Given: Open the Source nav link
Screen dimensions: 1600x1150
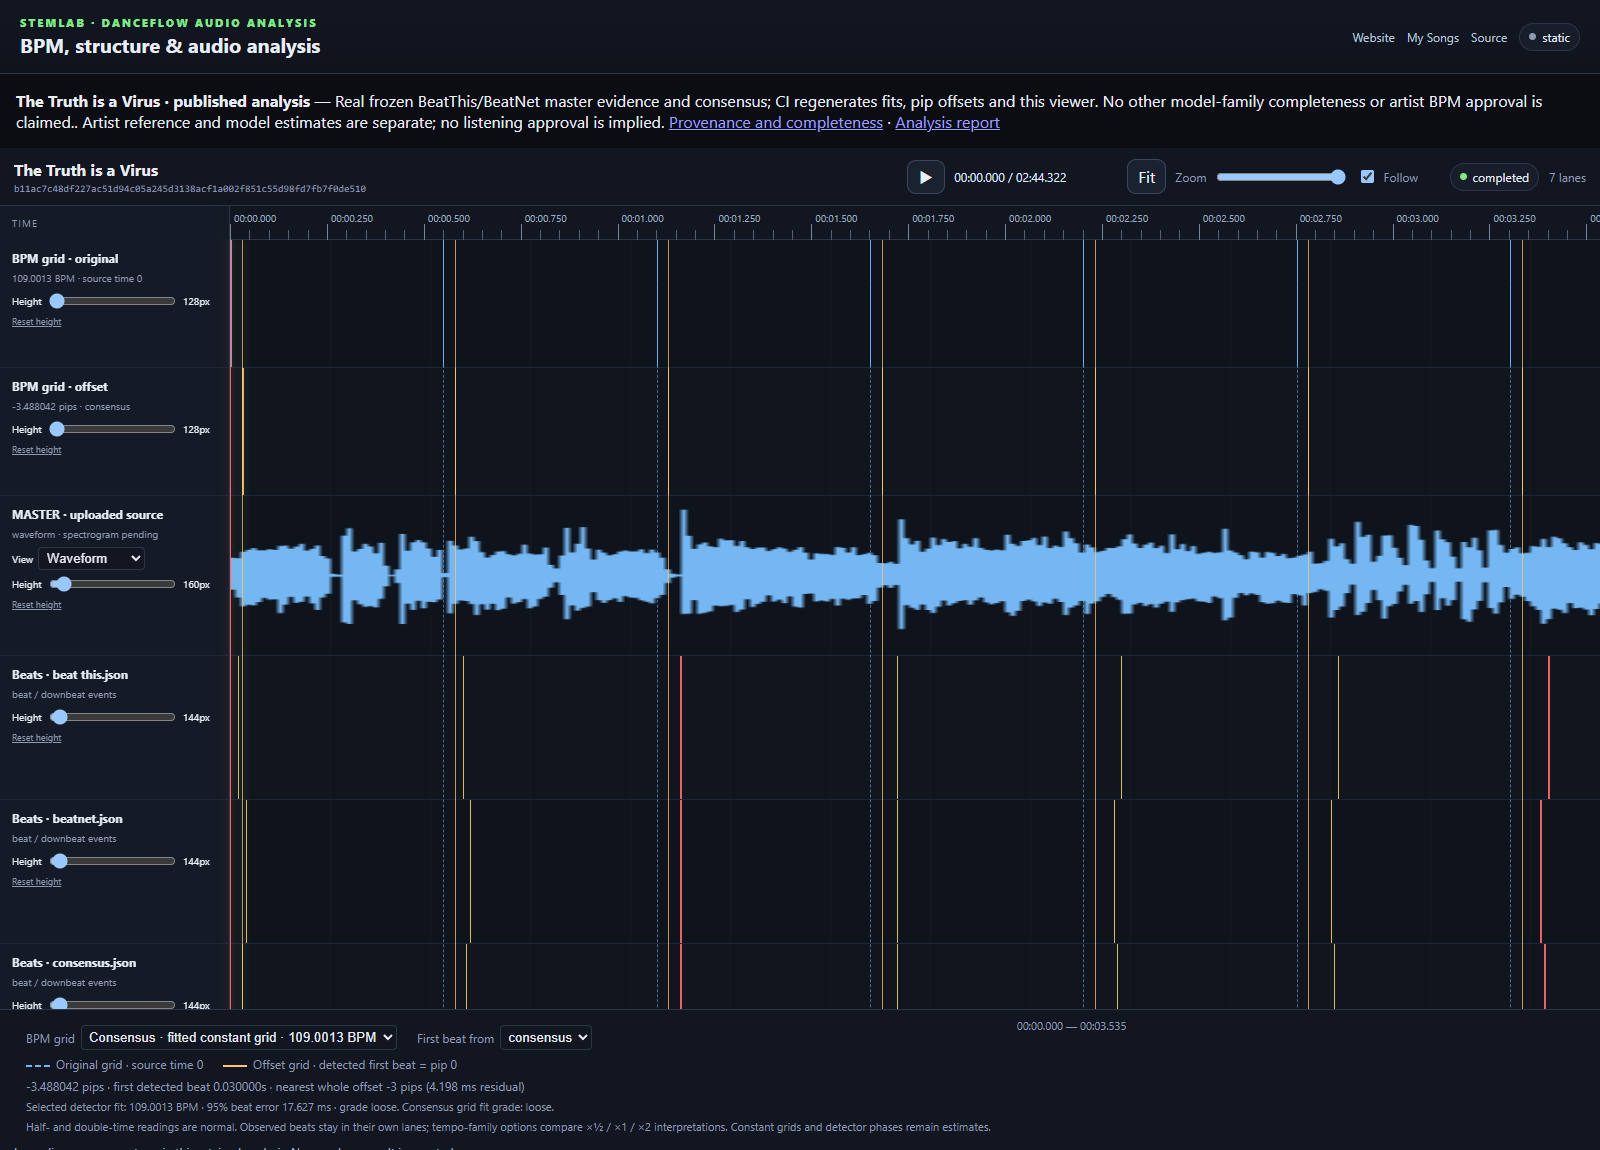Looking at the screenshot, I should (1488, 38).
